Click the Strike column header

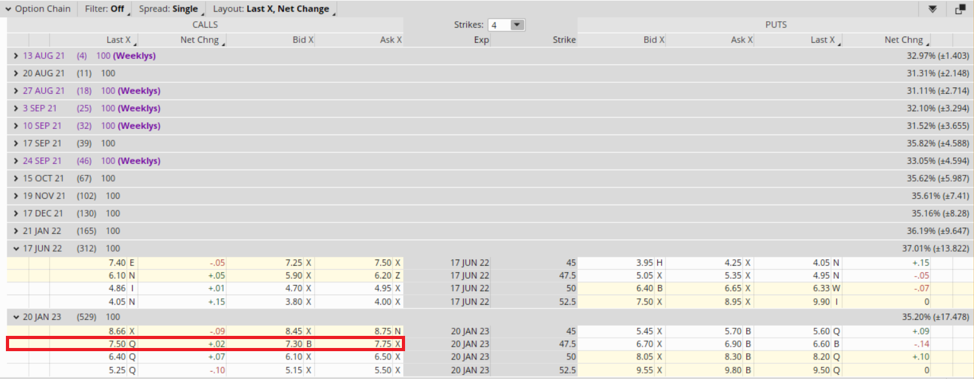(565, 40)
